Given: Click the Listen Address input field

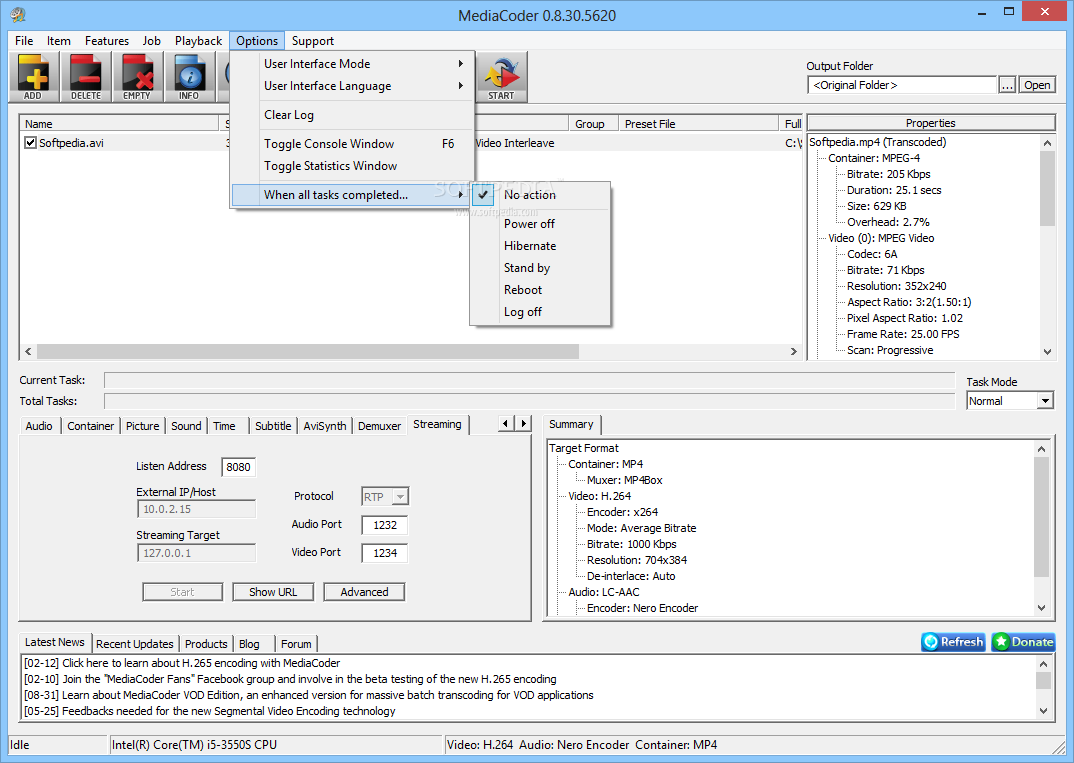Looking at the screenshot, I should point(238,467).
